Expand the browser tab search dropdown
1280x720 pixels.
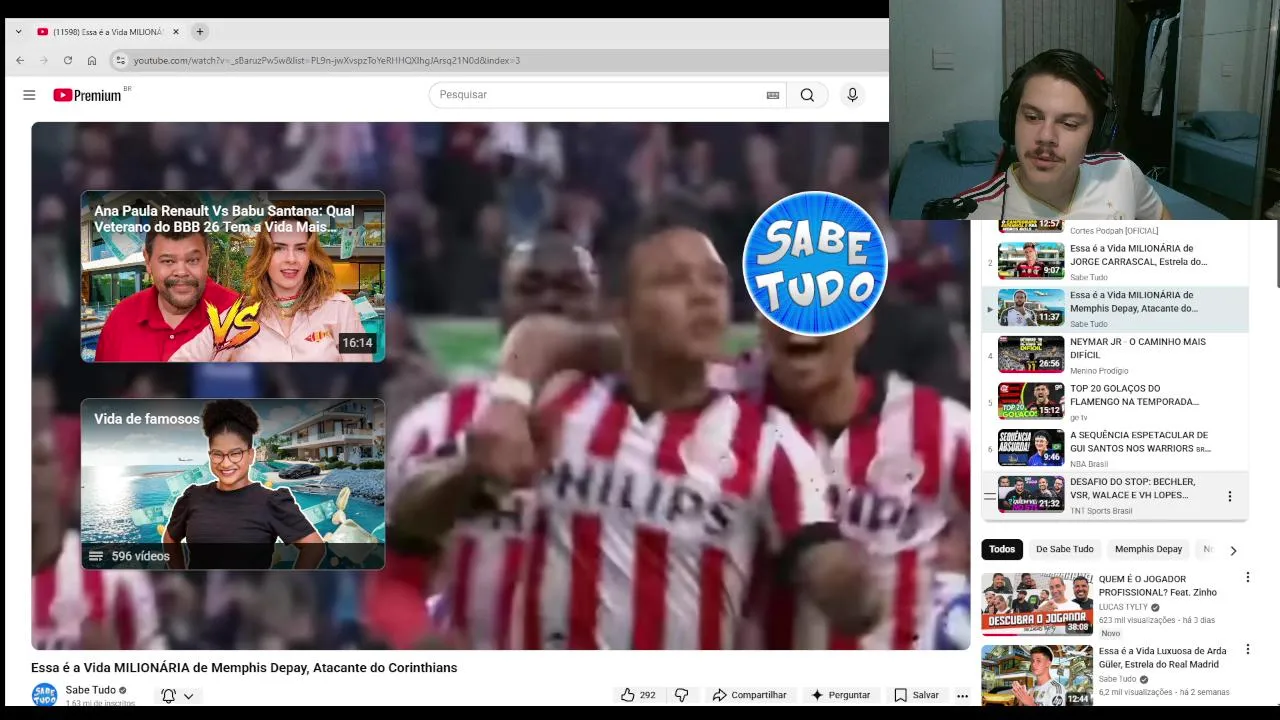pyautogui.click(x=18, y=32)
